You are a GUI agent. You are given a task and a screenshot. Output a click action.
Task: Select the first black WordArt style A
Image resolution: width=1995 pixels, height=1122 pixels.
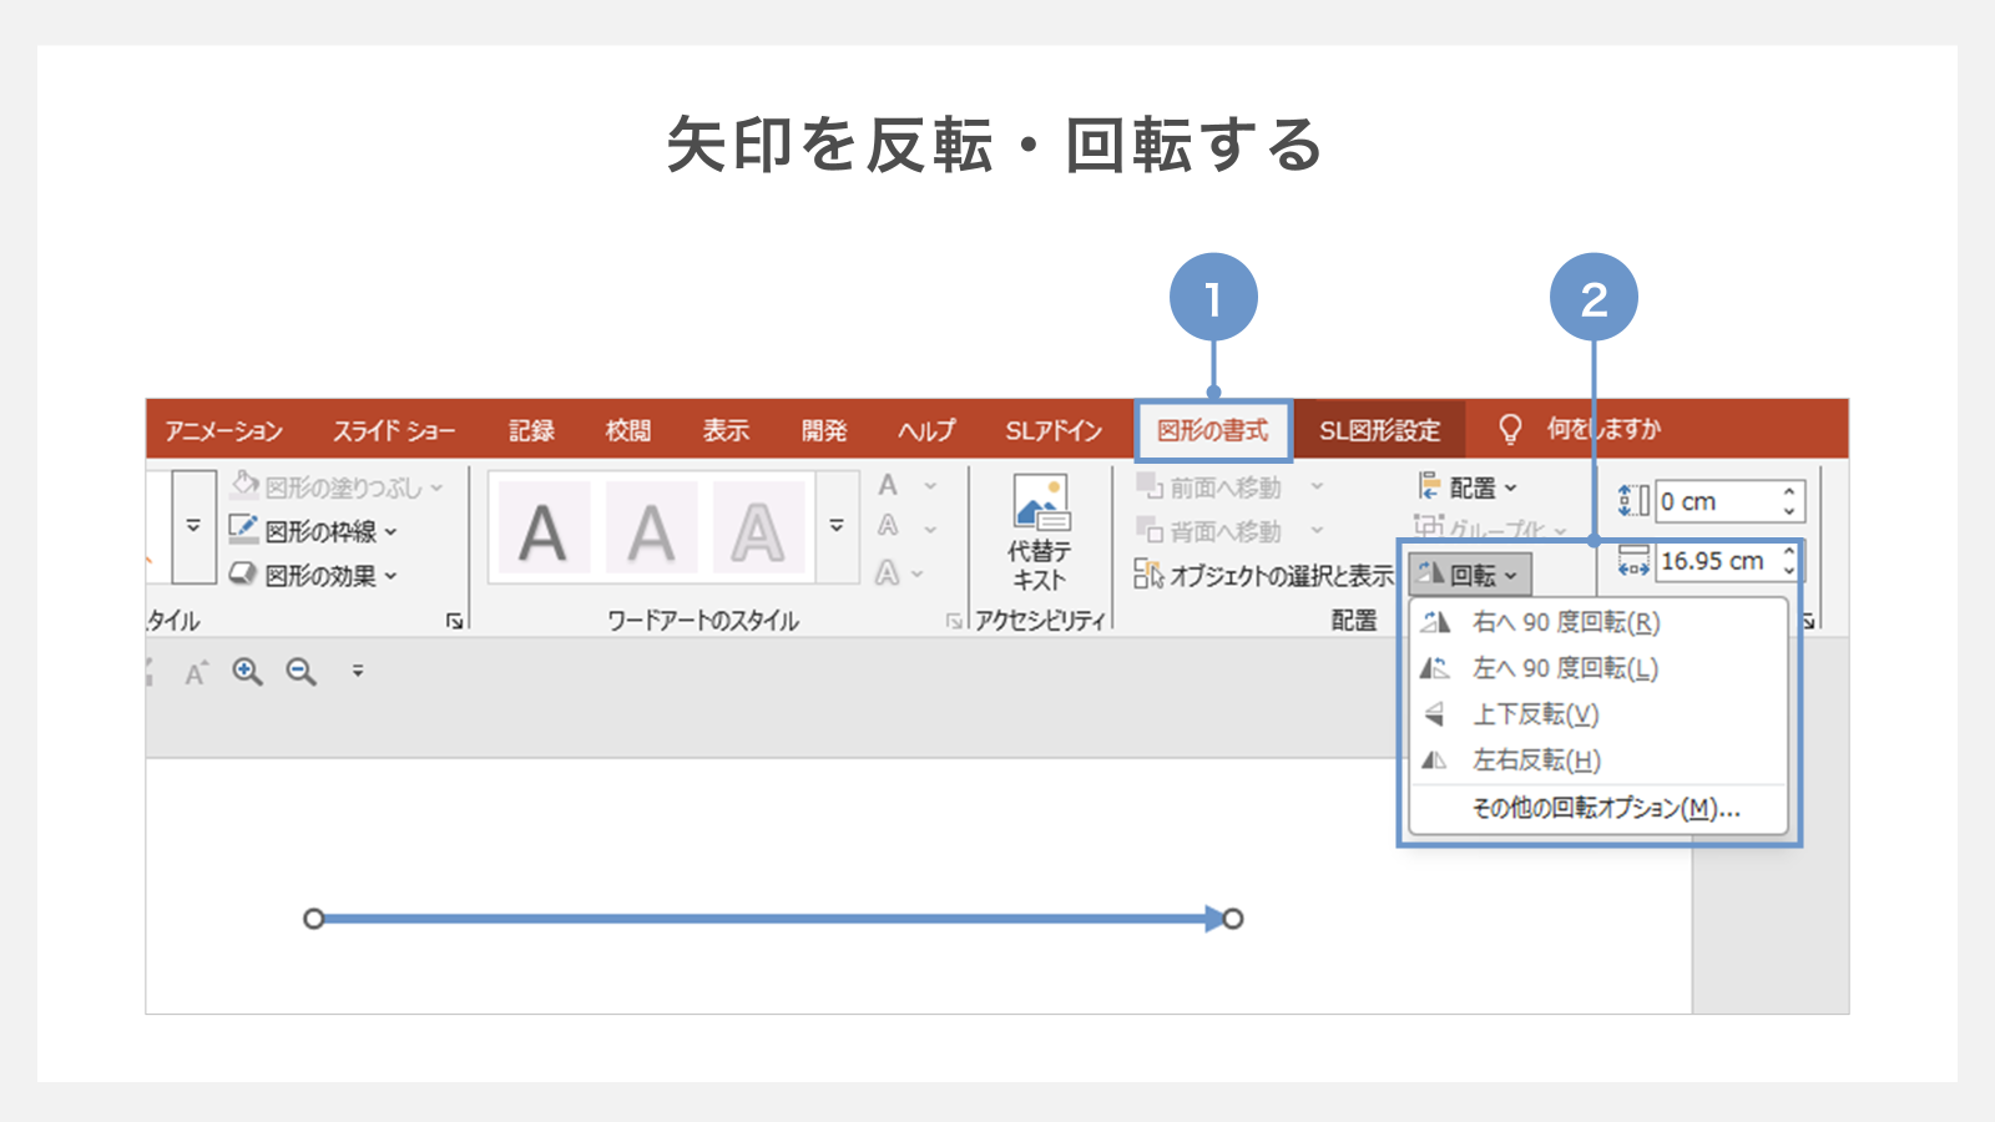[x=543, y=528]
